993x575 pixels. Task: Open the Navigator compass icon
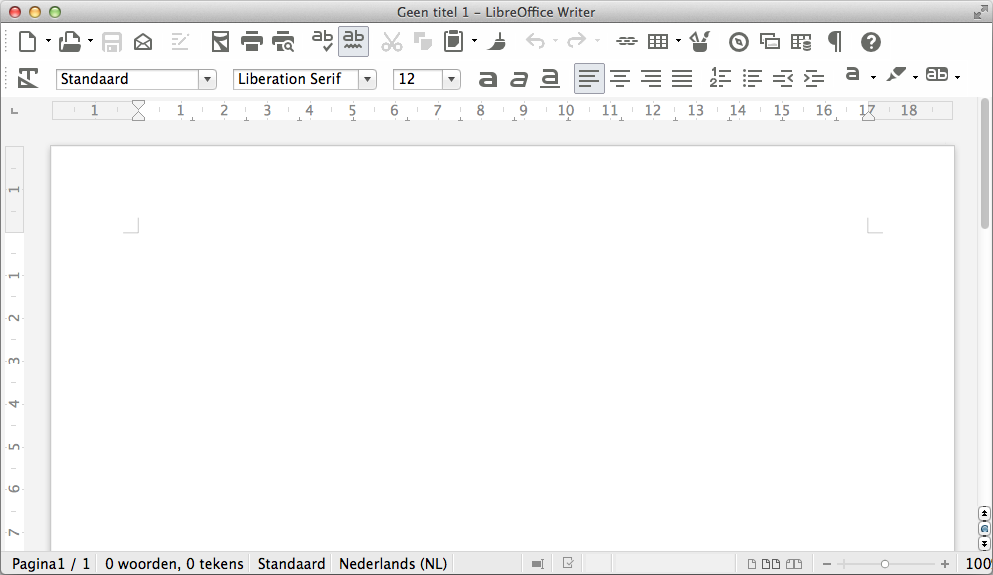click(x=739, y=41)
